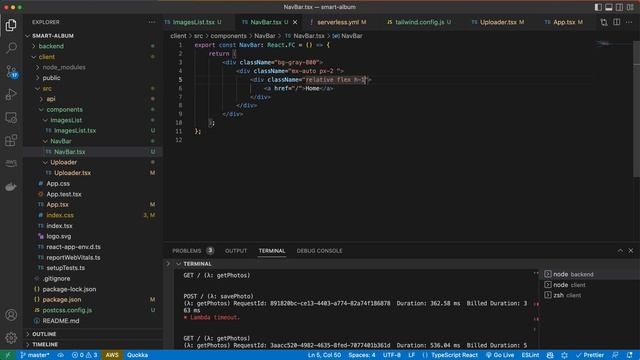
Task: Click Go Live in status bar
Action: pos(500,355)
